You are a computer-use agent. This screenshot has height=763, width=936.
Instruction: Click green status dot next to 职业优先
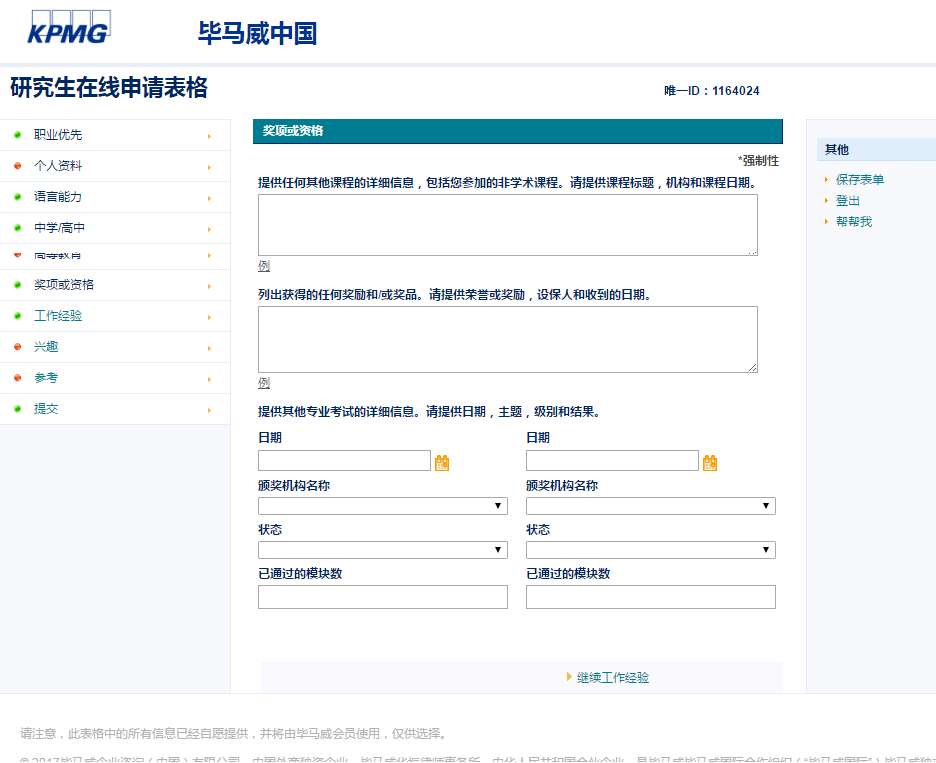click(x=17, y=135)
